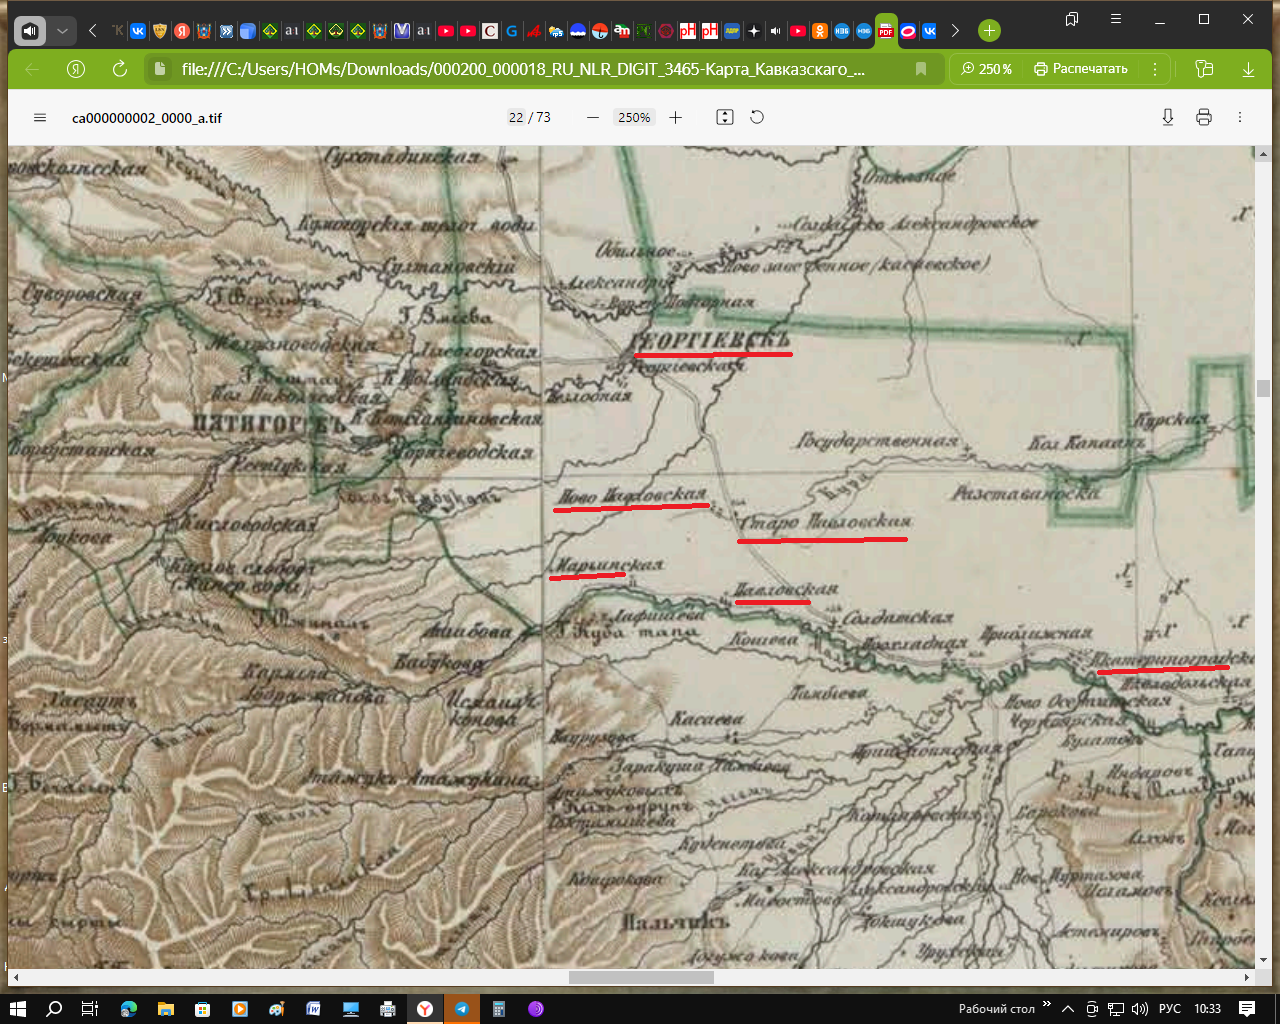The height and width of the screenshot is (1024, 1280).
Task: Click the page number input field
Action: (516, 118)
